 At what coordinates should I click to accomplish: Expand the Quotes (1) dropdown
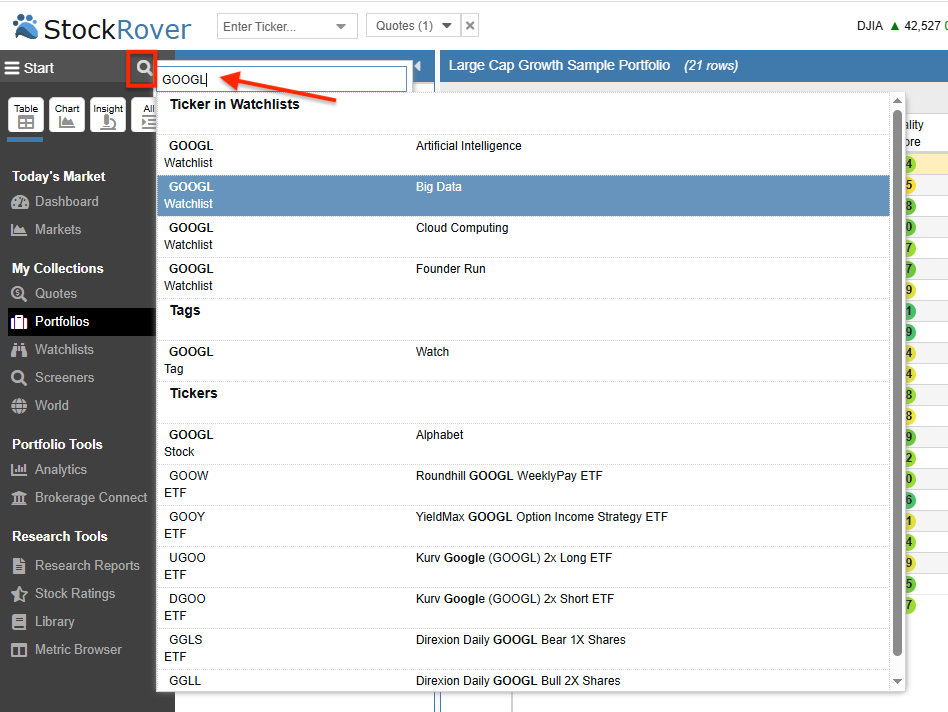[447, 26]
